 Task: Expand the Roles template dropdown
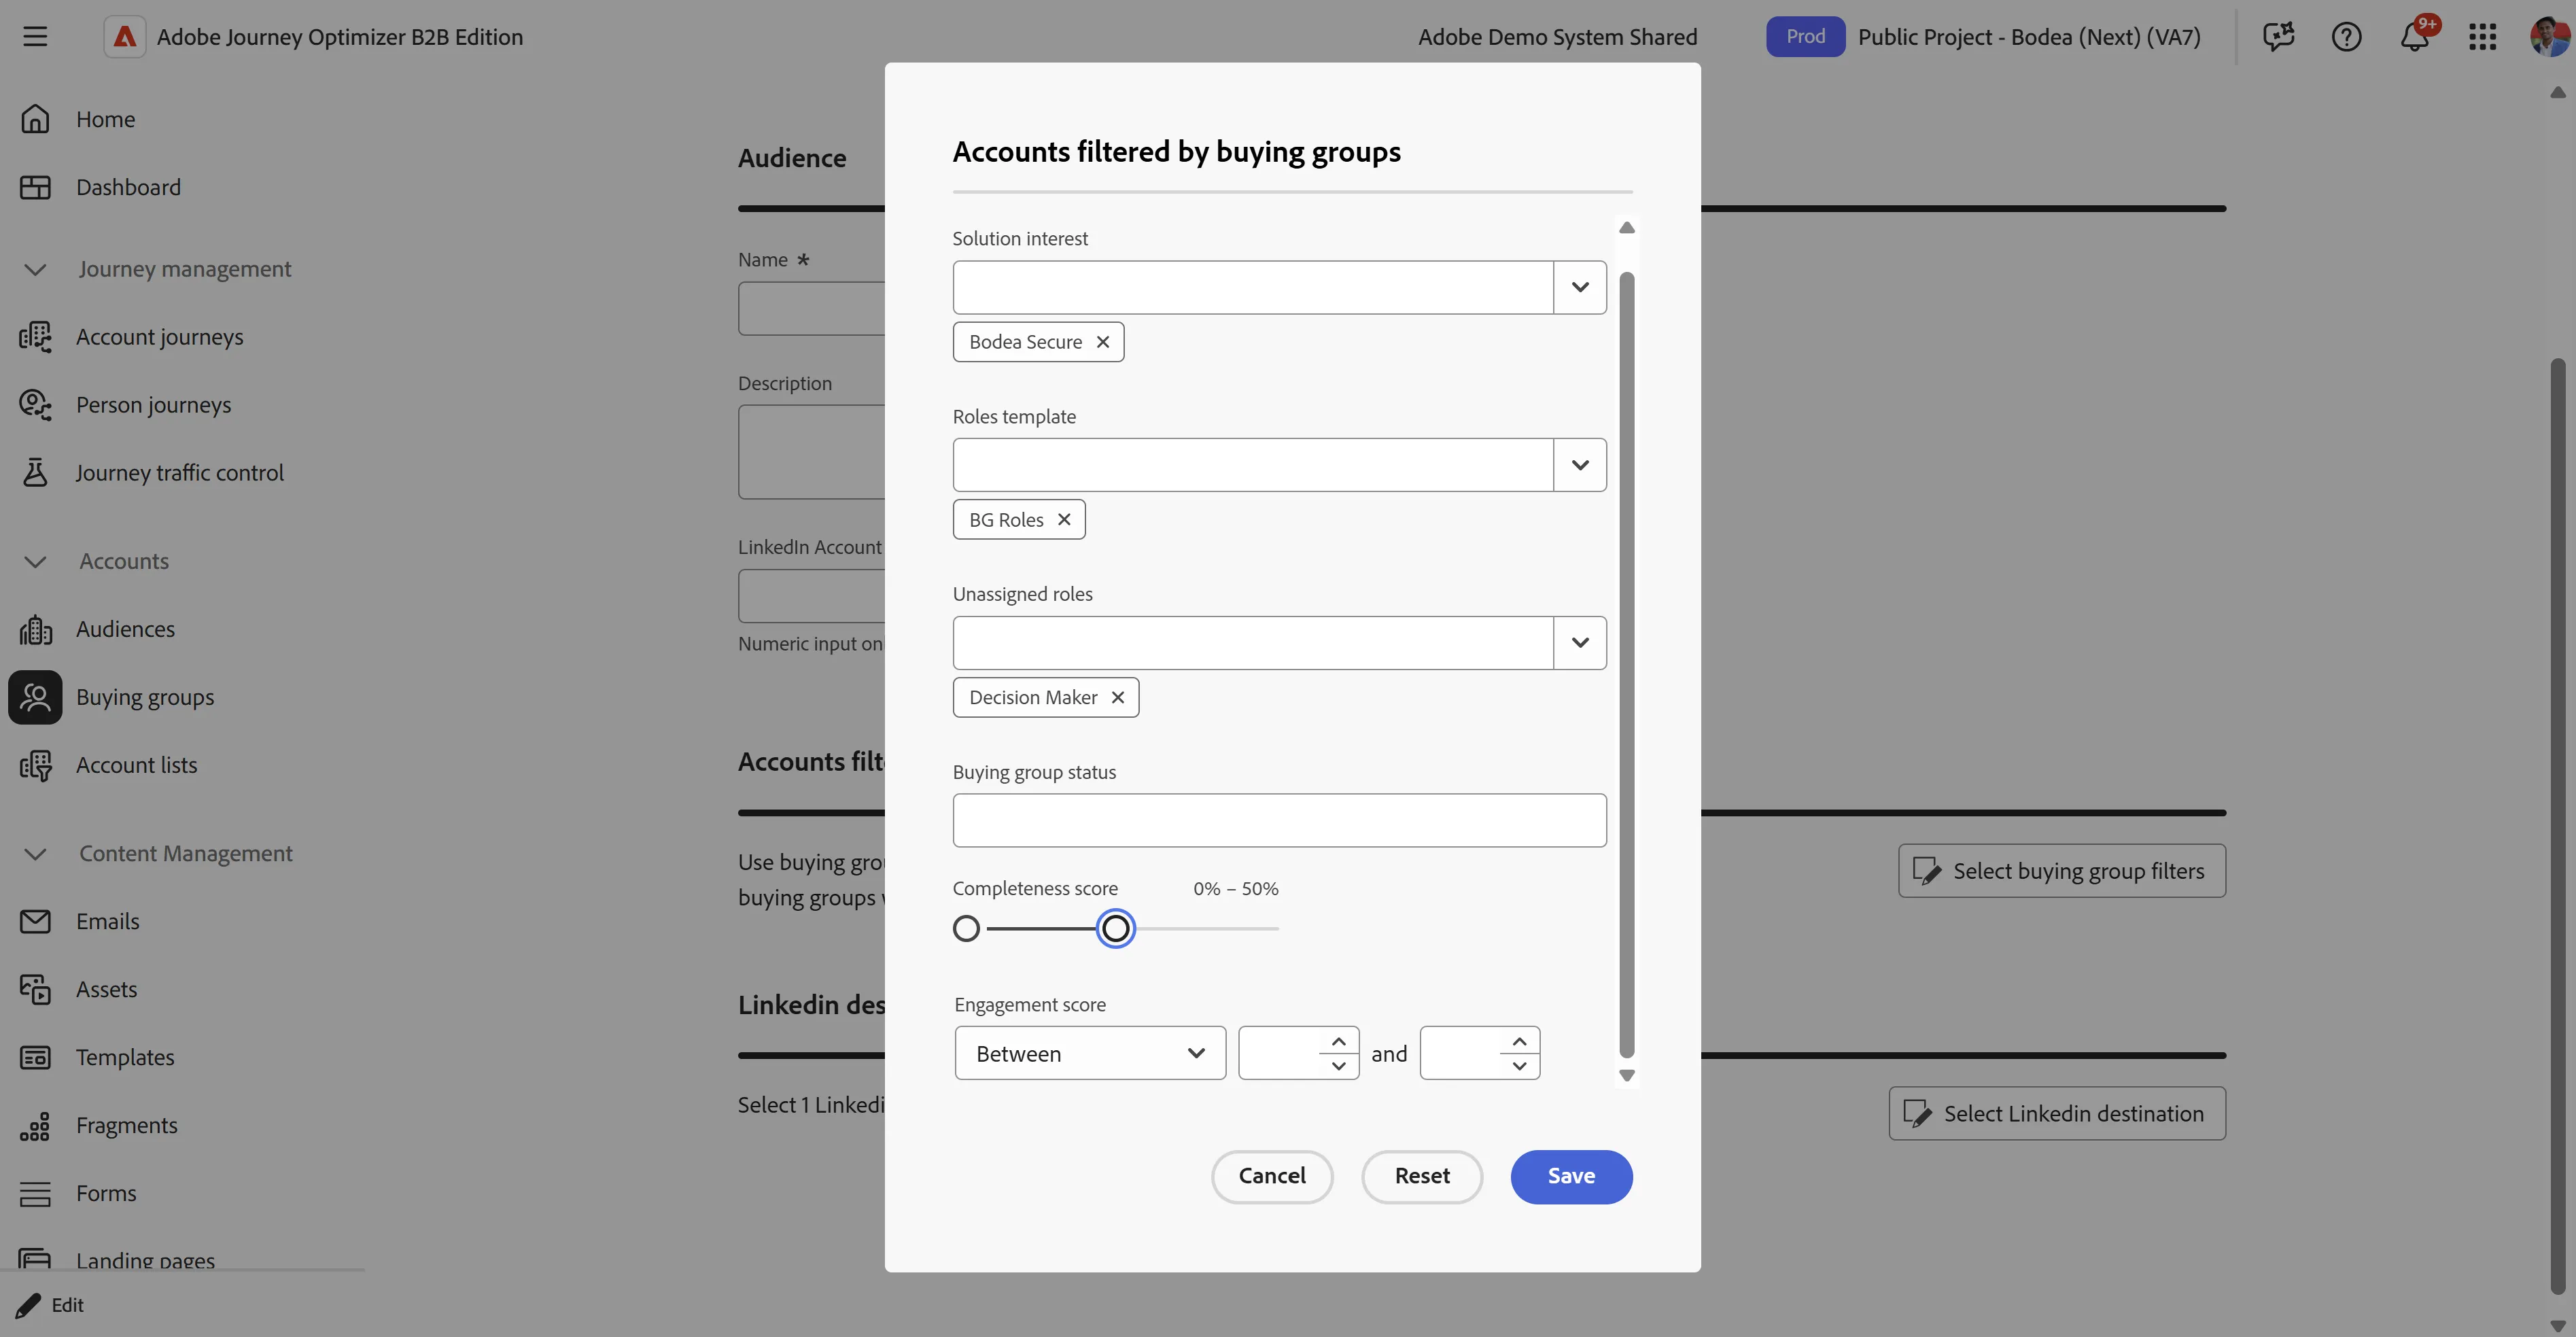1579,465
